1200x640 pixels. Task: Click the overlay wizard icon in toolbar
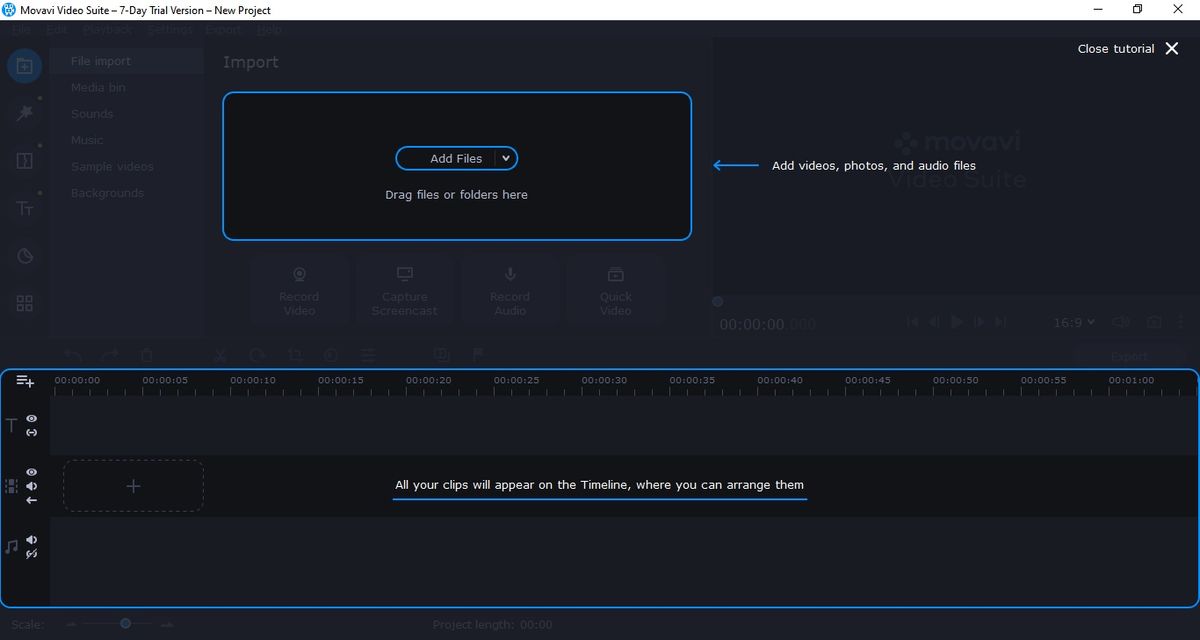pos(441,355)
